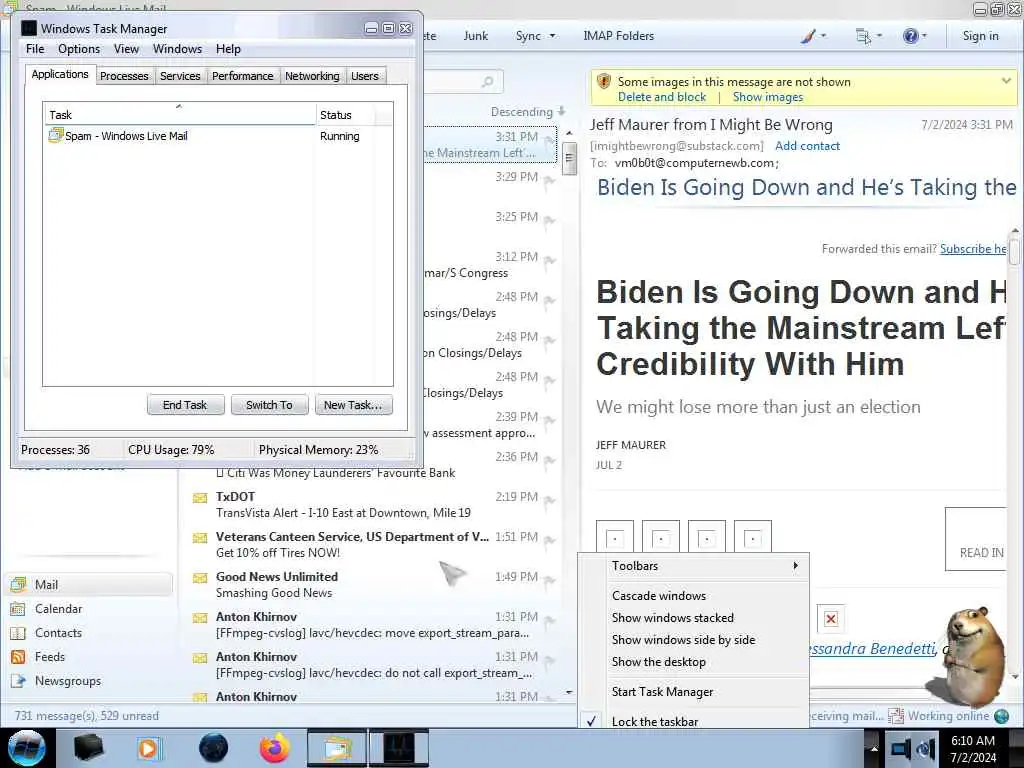
Task: Open the dark globe taskbar icon
Action: tap(213, 748)
